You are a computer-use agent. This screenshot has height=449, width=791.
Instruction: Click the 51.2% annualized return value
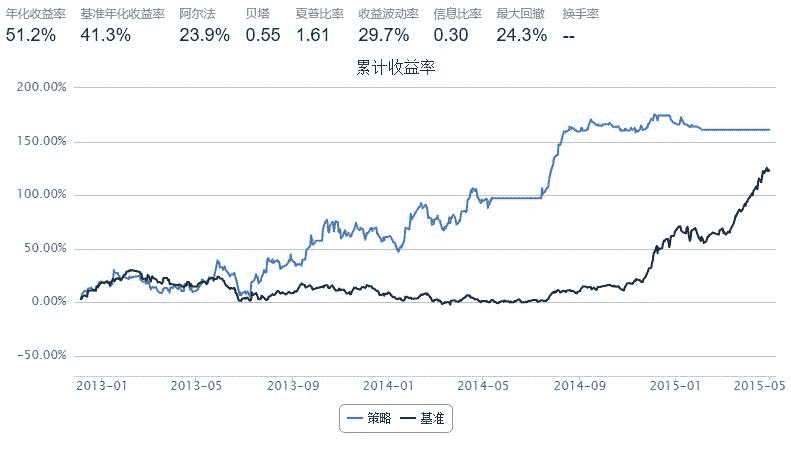pos(30,35)
